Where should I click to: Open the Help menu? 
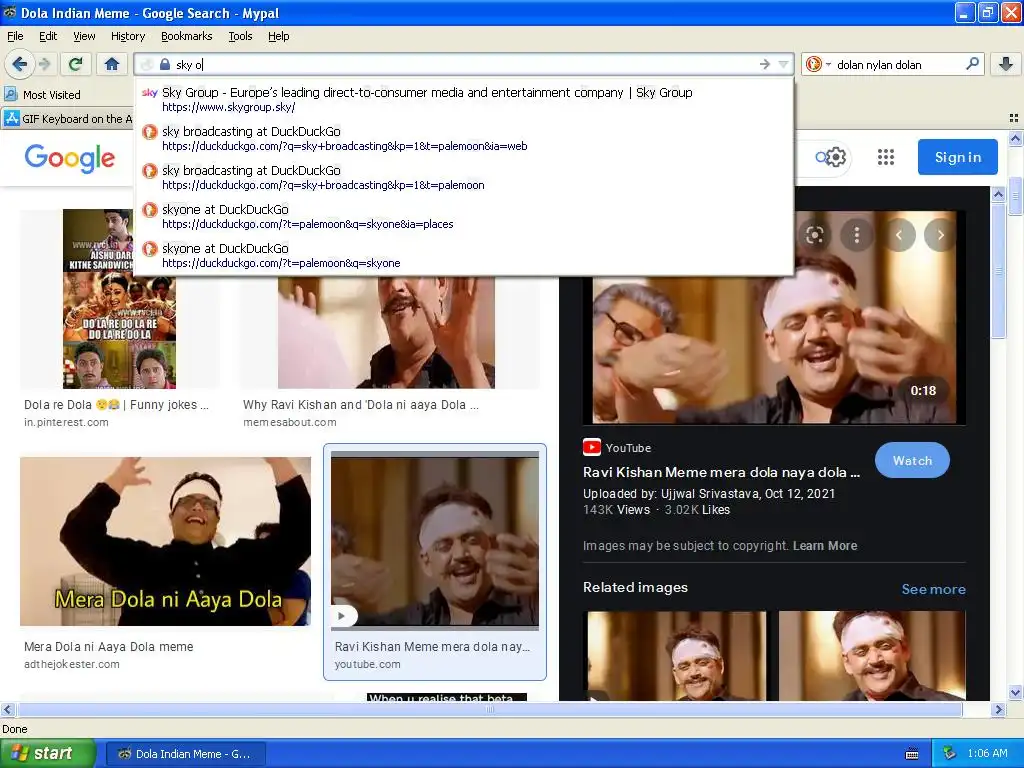pyautogui.click(x=278, y=36)
